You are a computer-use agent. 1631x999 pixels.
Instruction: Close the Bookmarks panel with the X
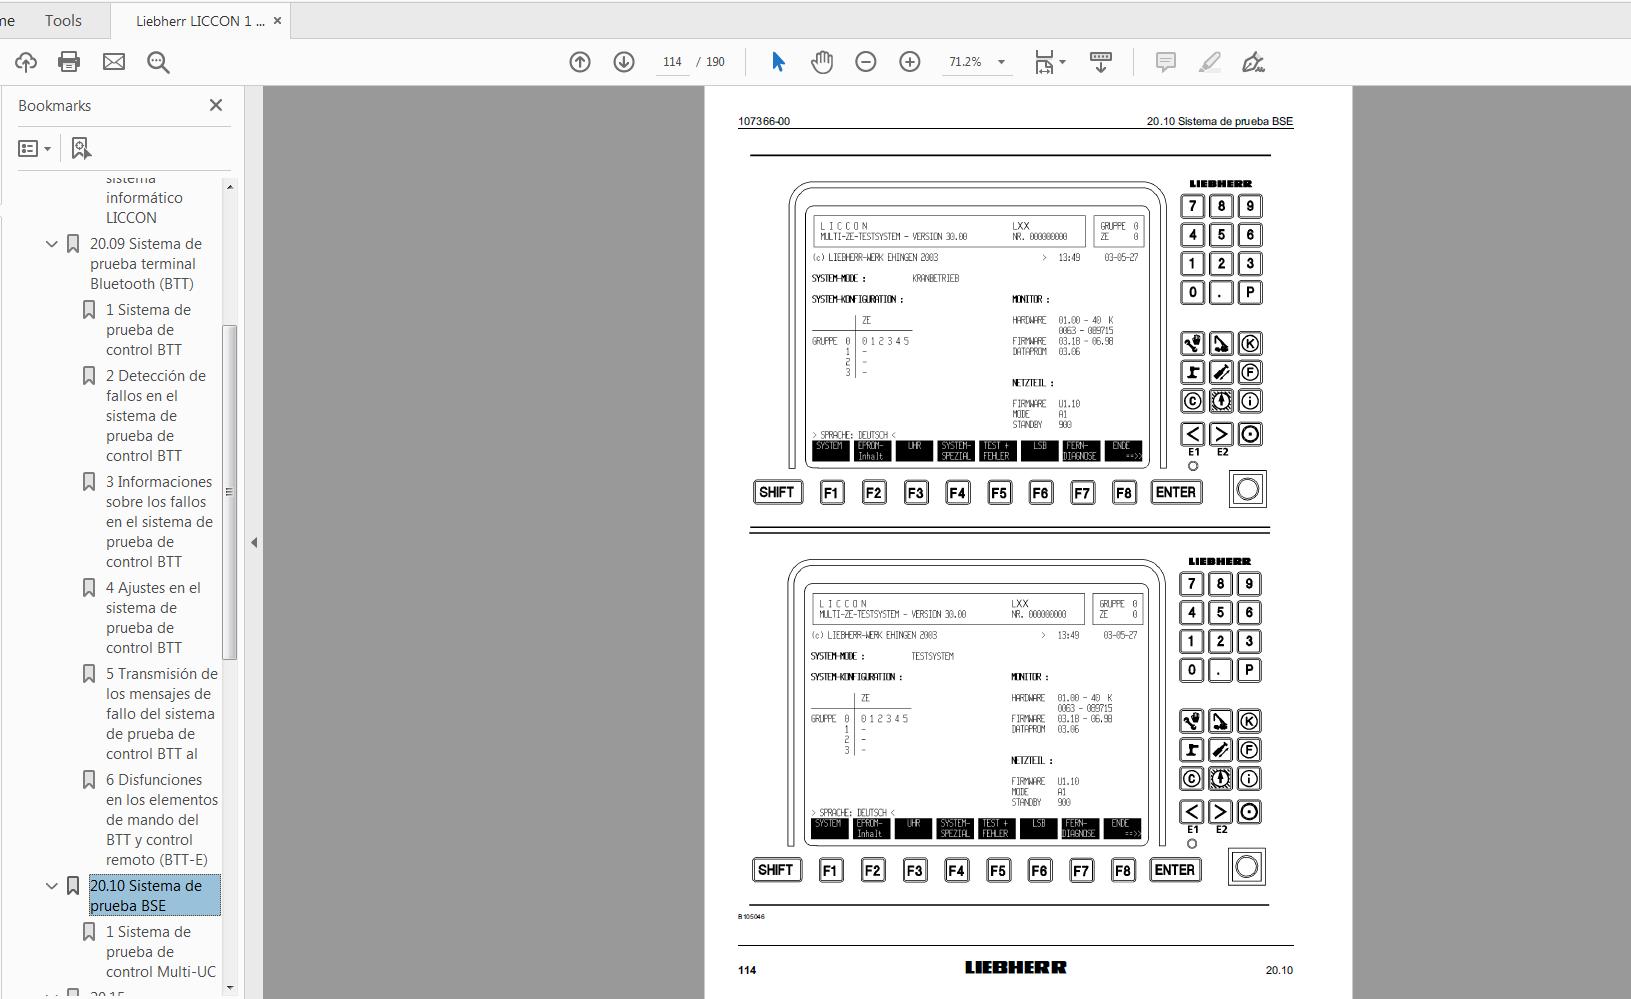point(215,105)
